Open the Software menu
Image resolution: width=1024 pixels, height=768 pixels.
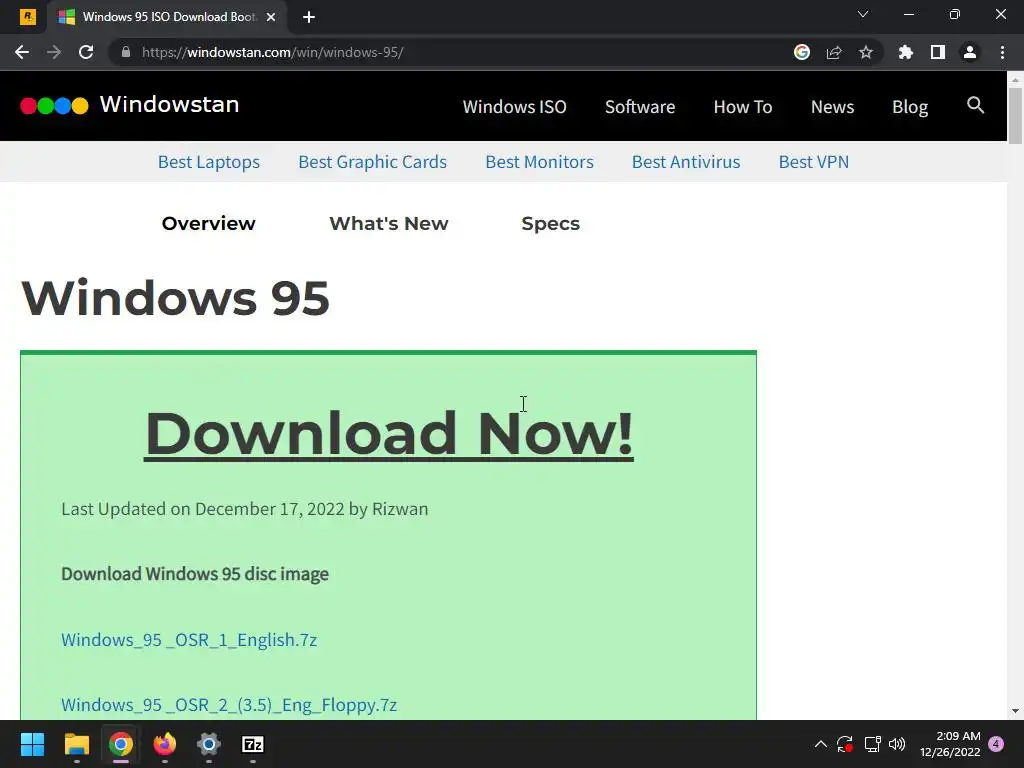pos(640,106)
